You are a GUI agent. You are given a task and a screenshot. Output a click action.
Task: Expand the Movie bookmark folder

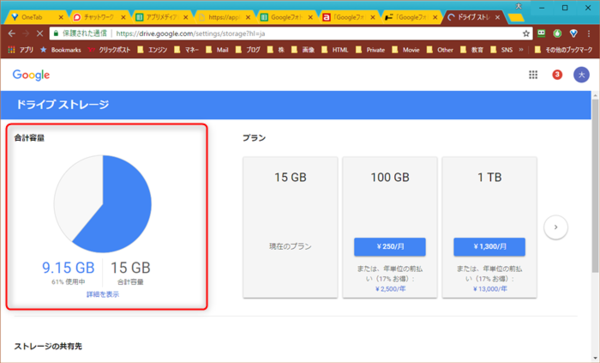point(406,50)
